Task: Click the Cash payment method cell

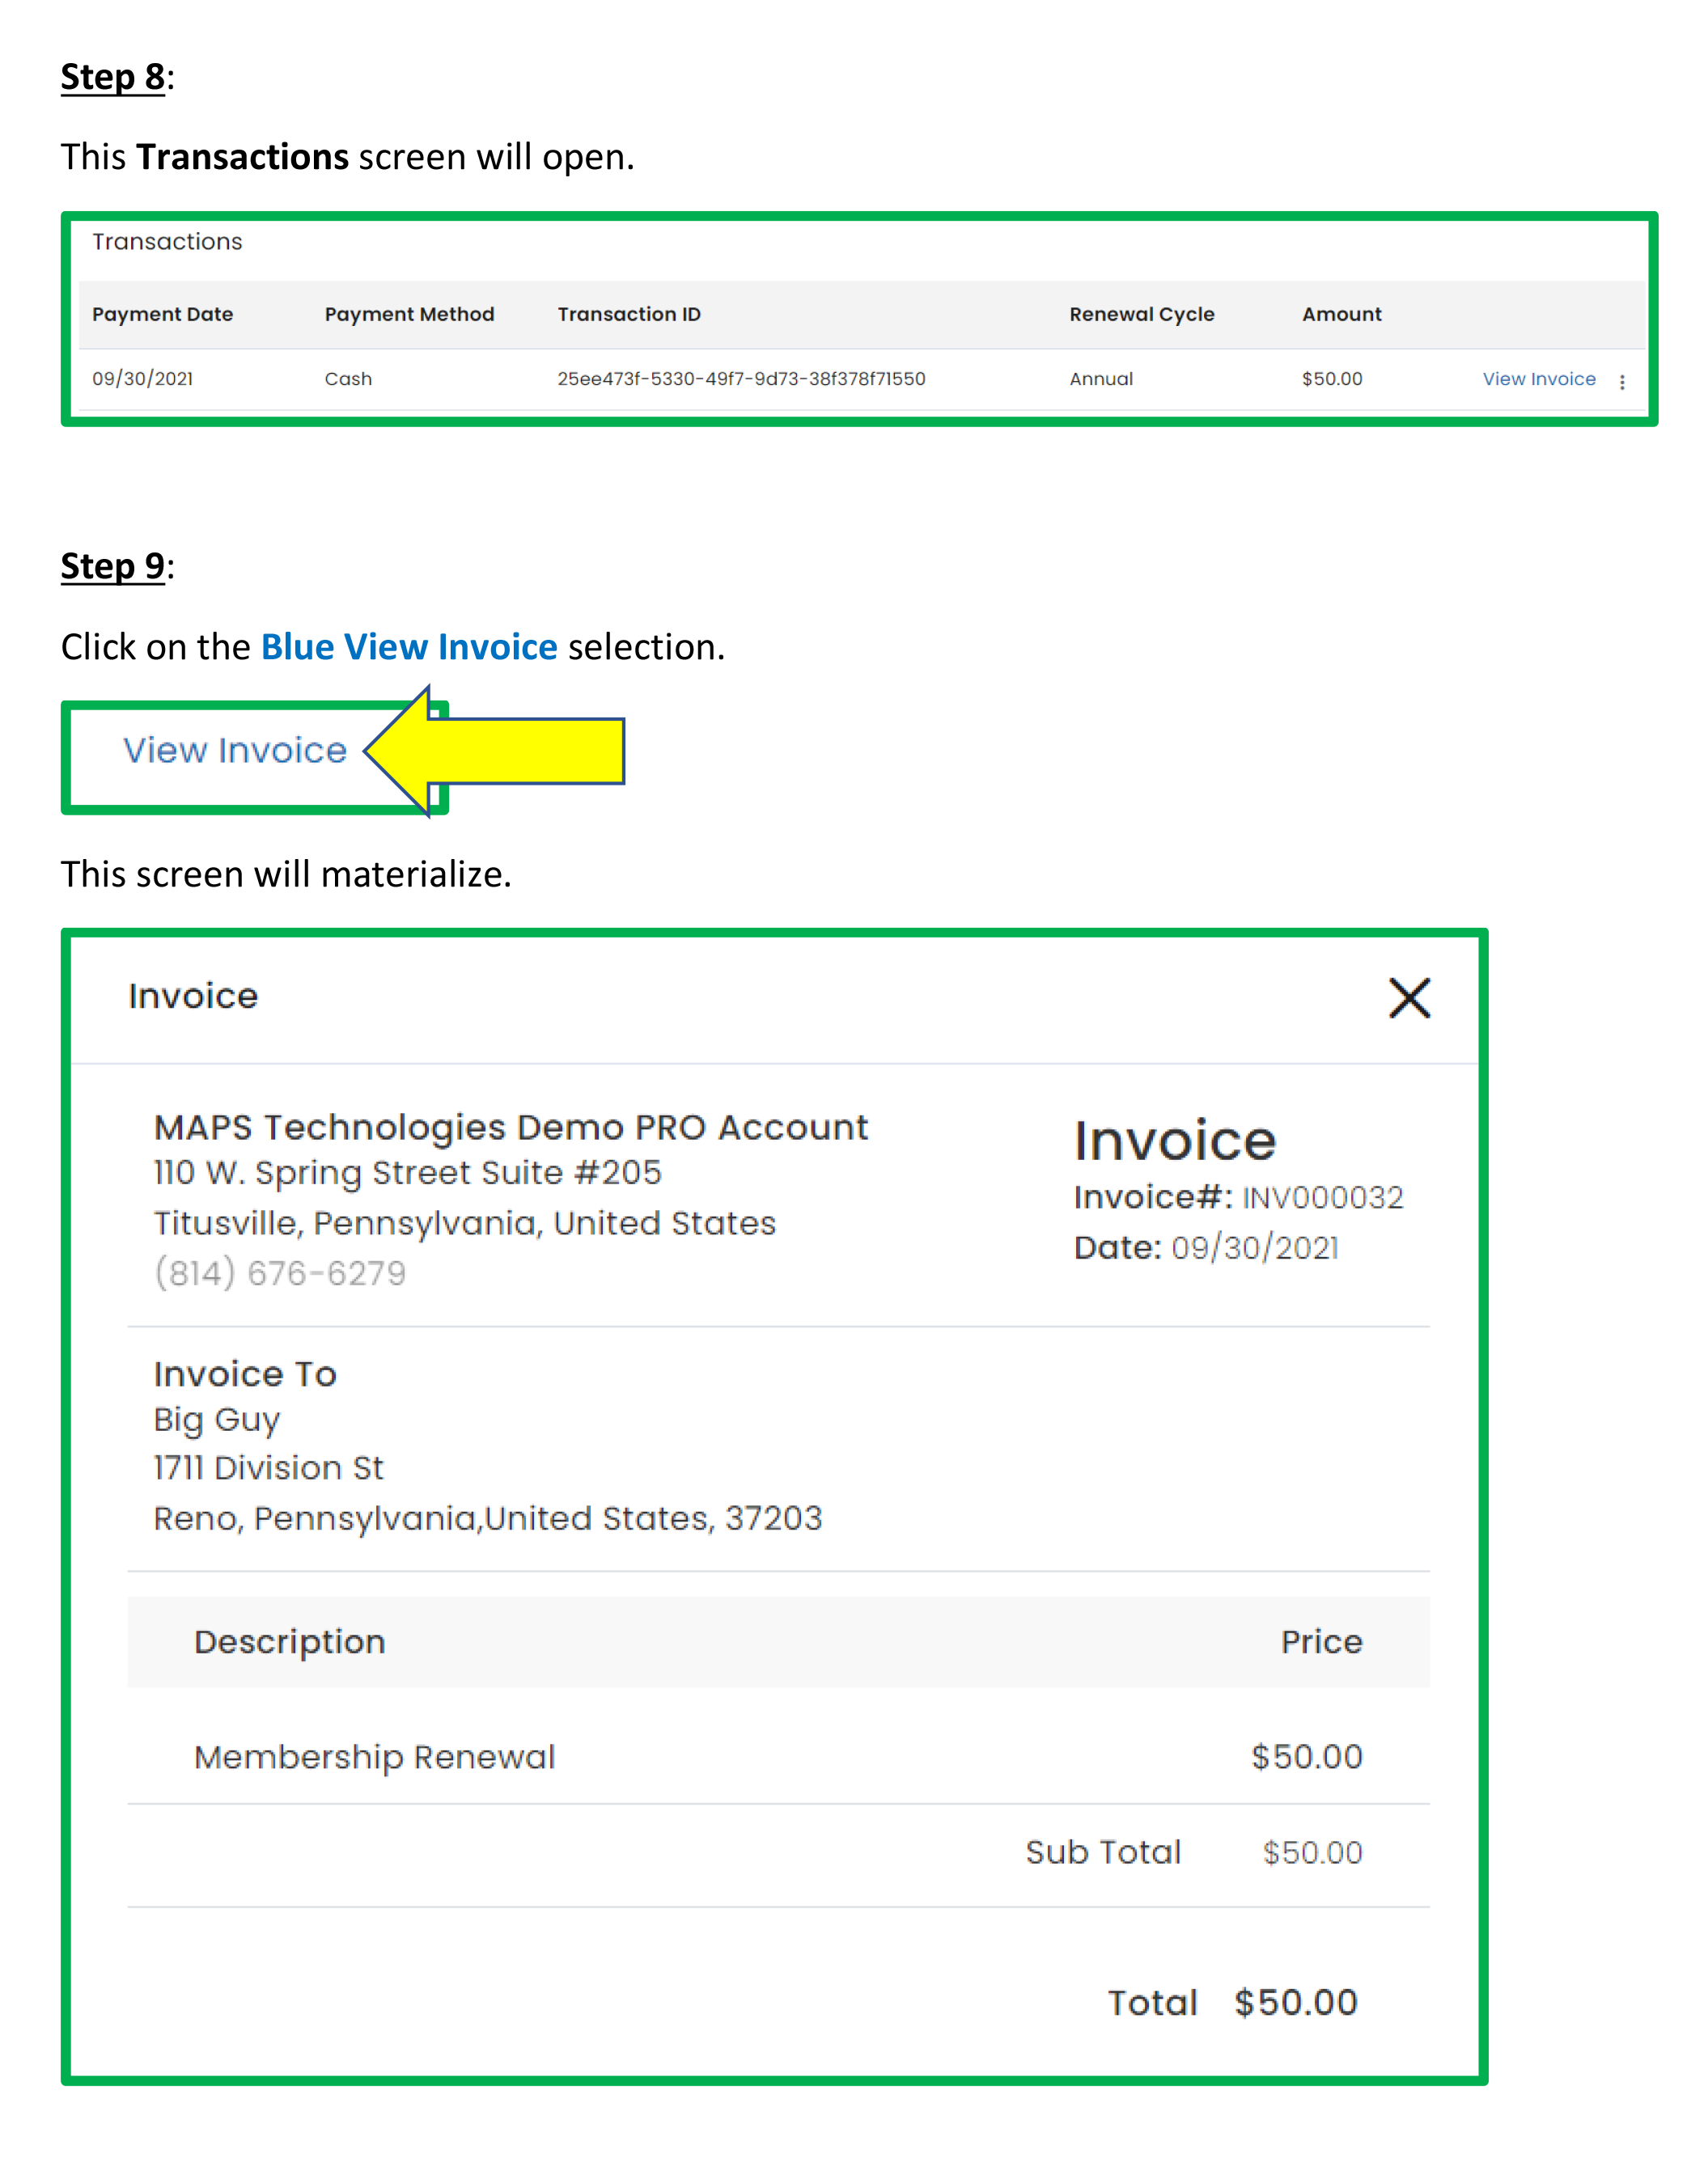Action: click(x=348, y=379)
